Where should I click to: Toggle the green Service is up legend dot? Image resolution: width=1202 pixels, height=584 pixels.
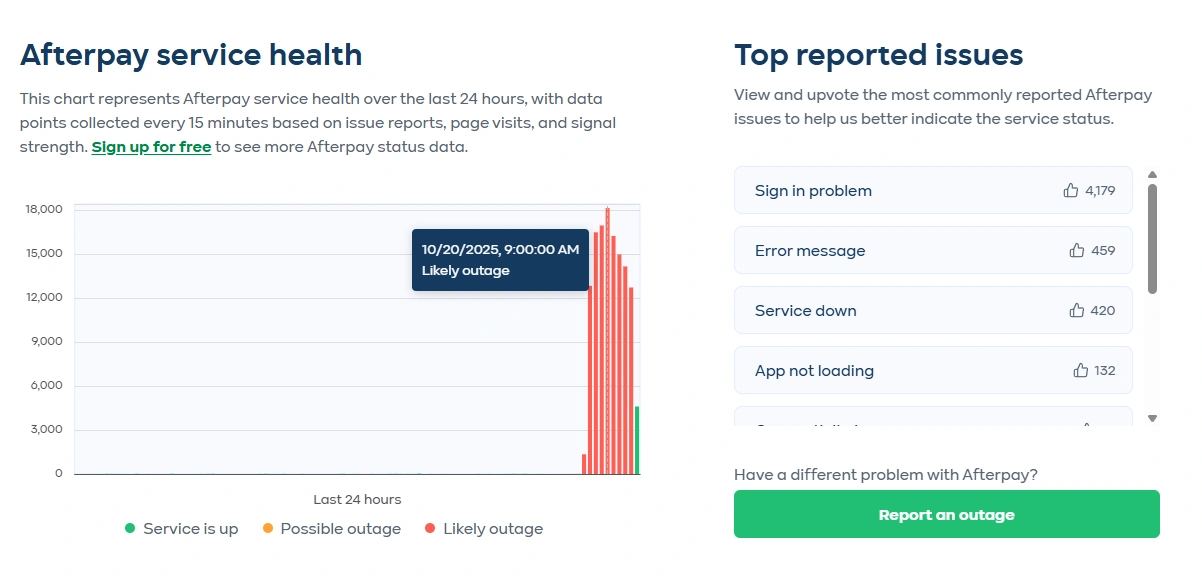click(130, 529)
